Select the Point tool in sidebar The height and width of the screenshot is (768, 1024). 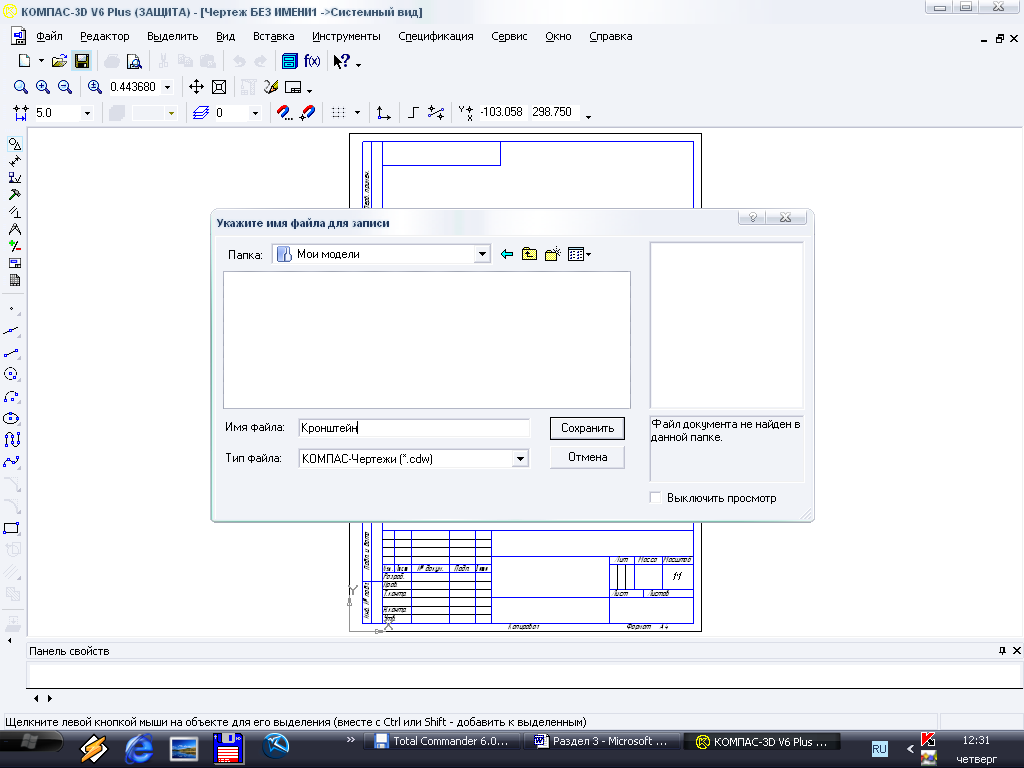coord(12,309)
